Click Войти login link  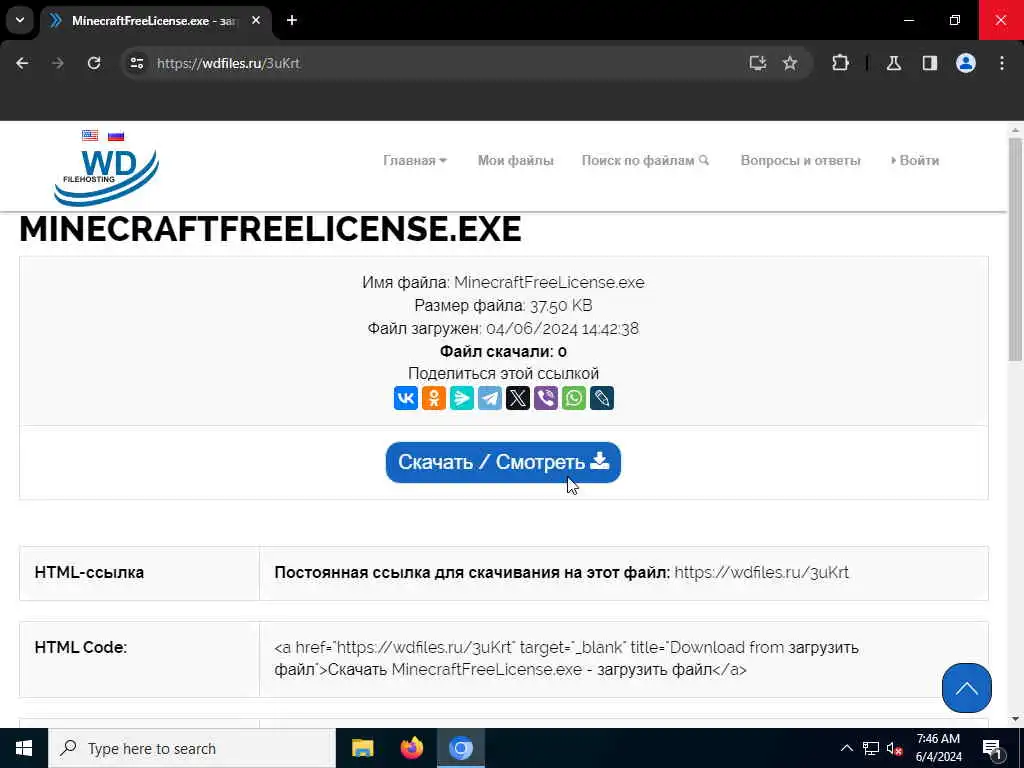(915, 161)
